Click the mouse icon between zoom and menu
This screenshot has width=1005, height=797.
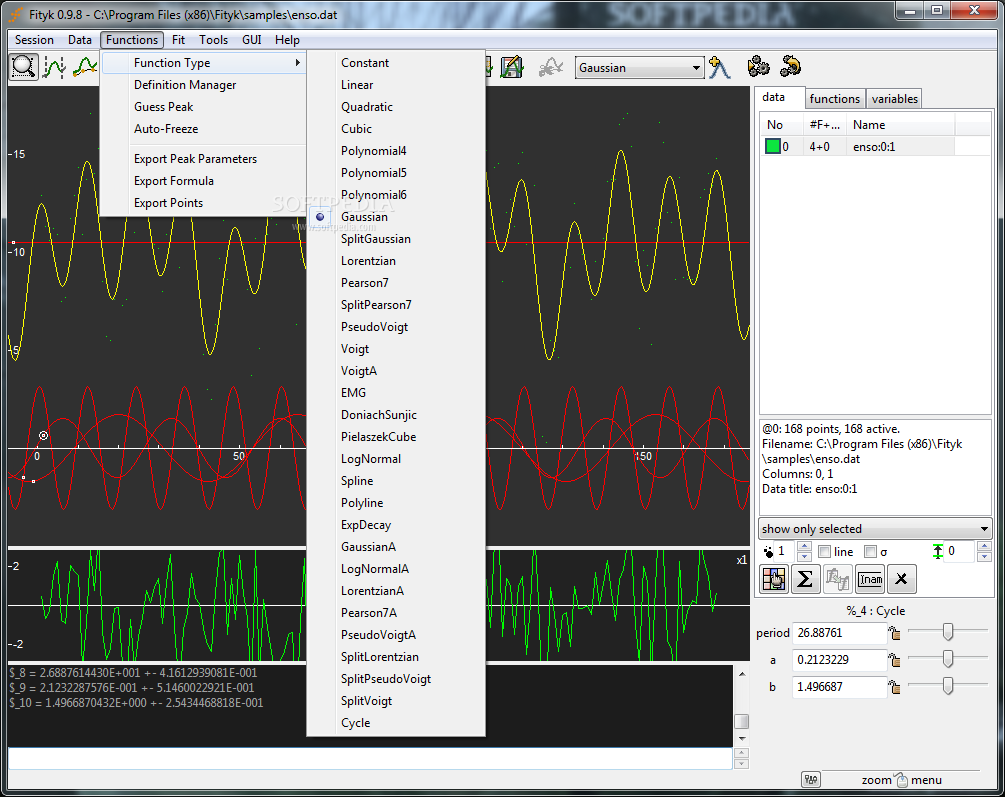point(901,780)
